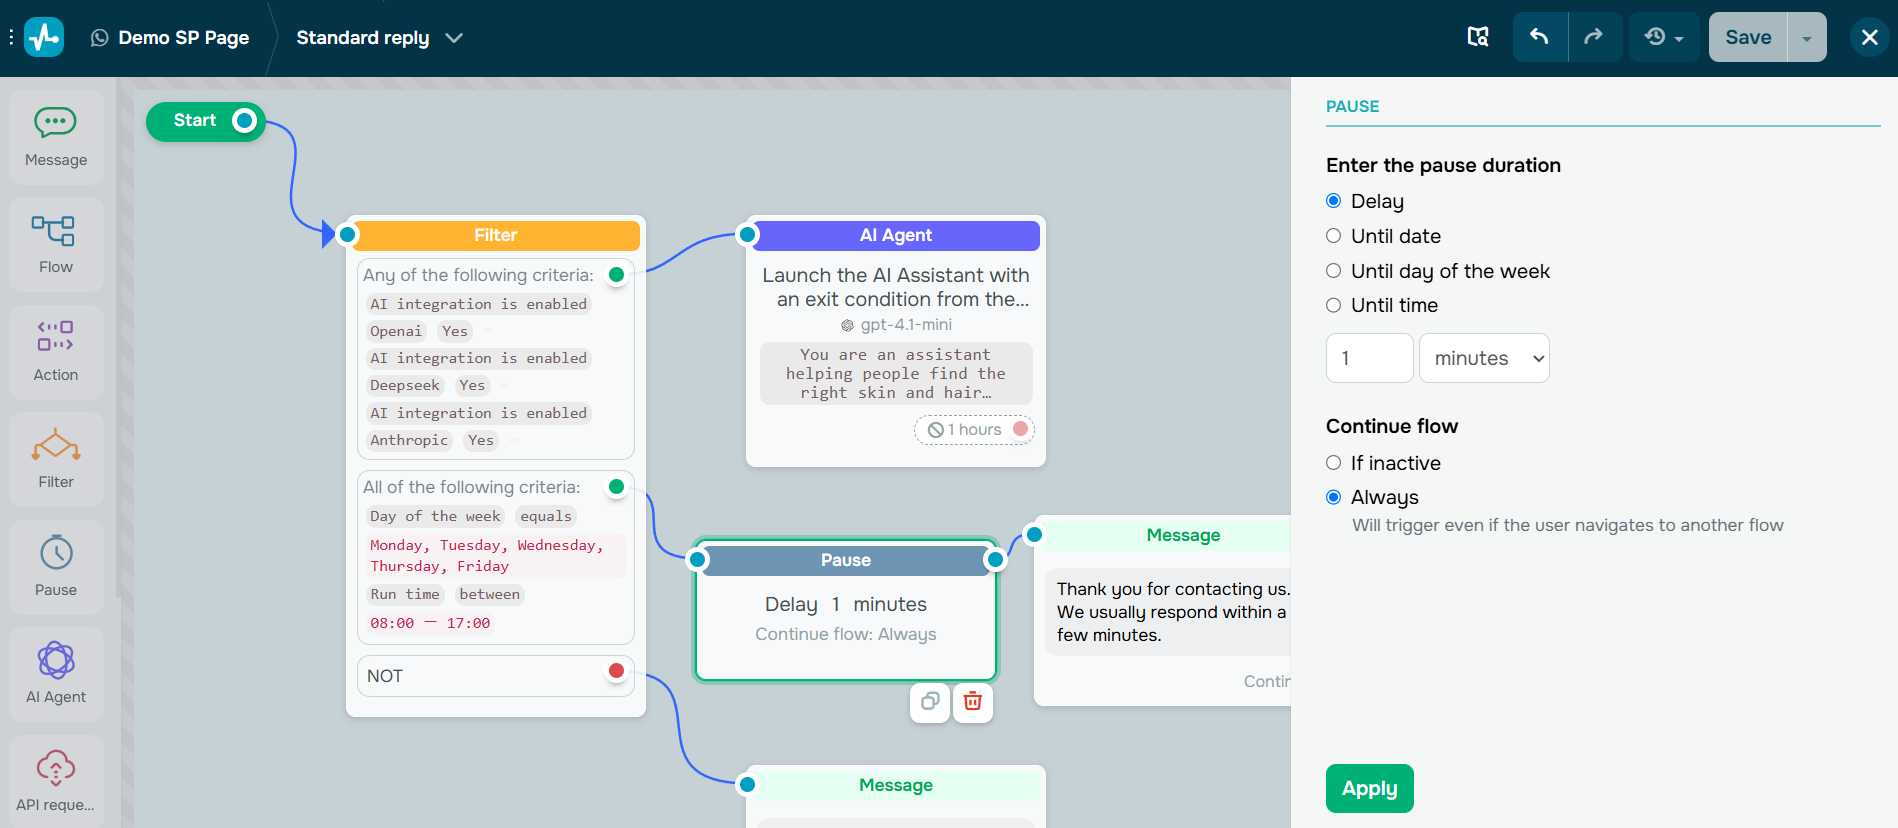Add an AI Agent block from the sidebar

56,674
